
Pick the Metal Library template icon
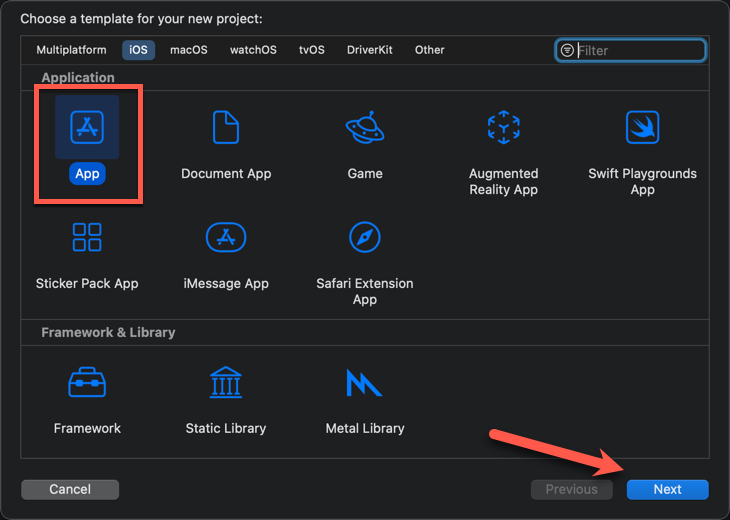[364, 382]
